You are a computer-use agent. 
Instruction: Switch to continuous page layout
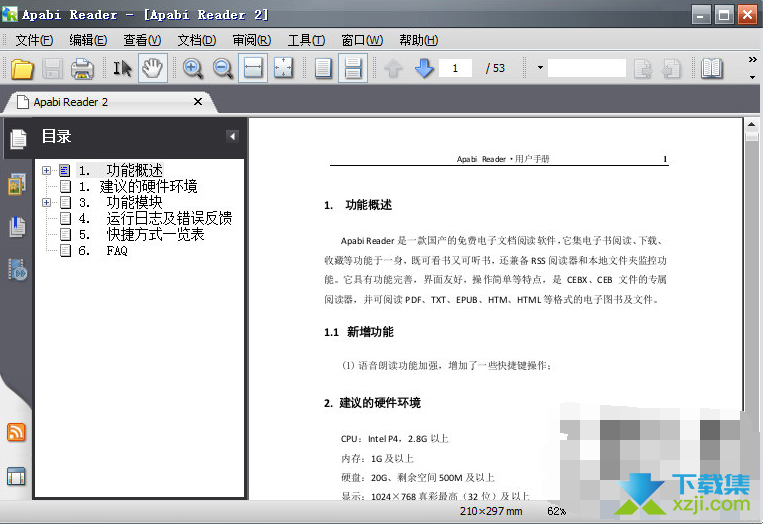(x=353, y=68)
